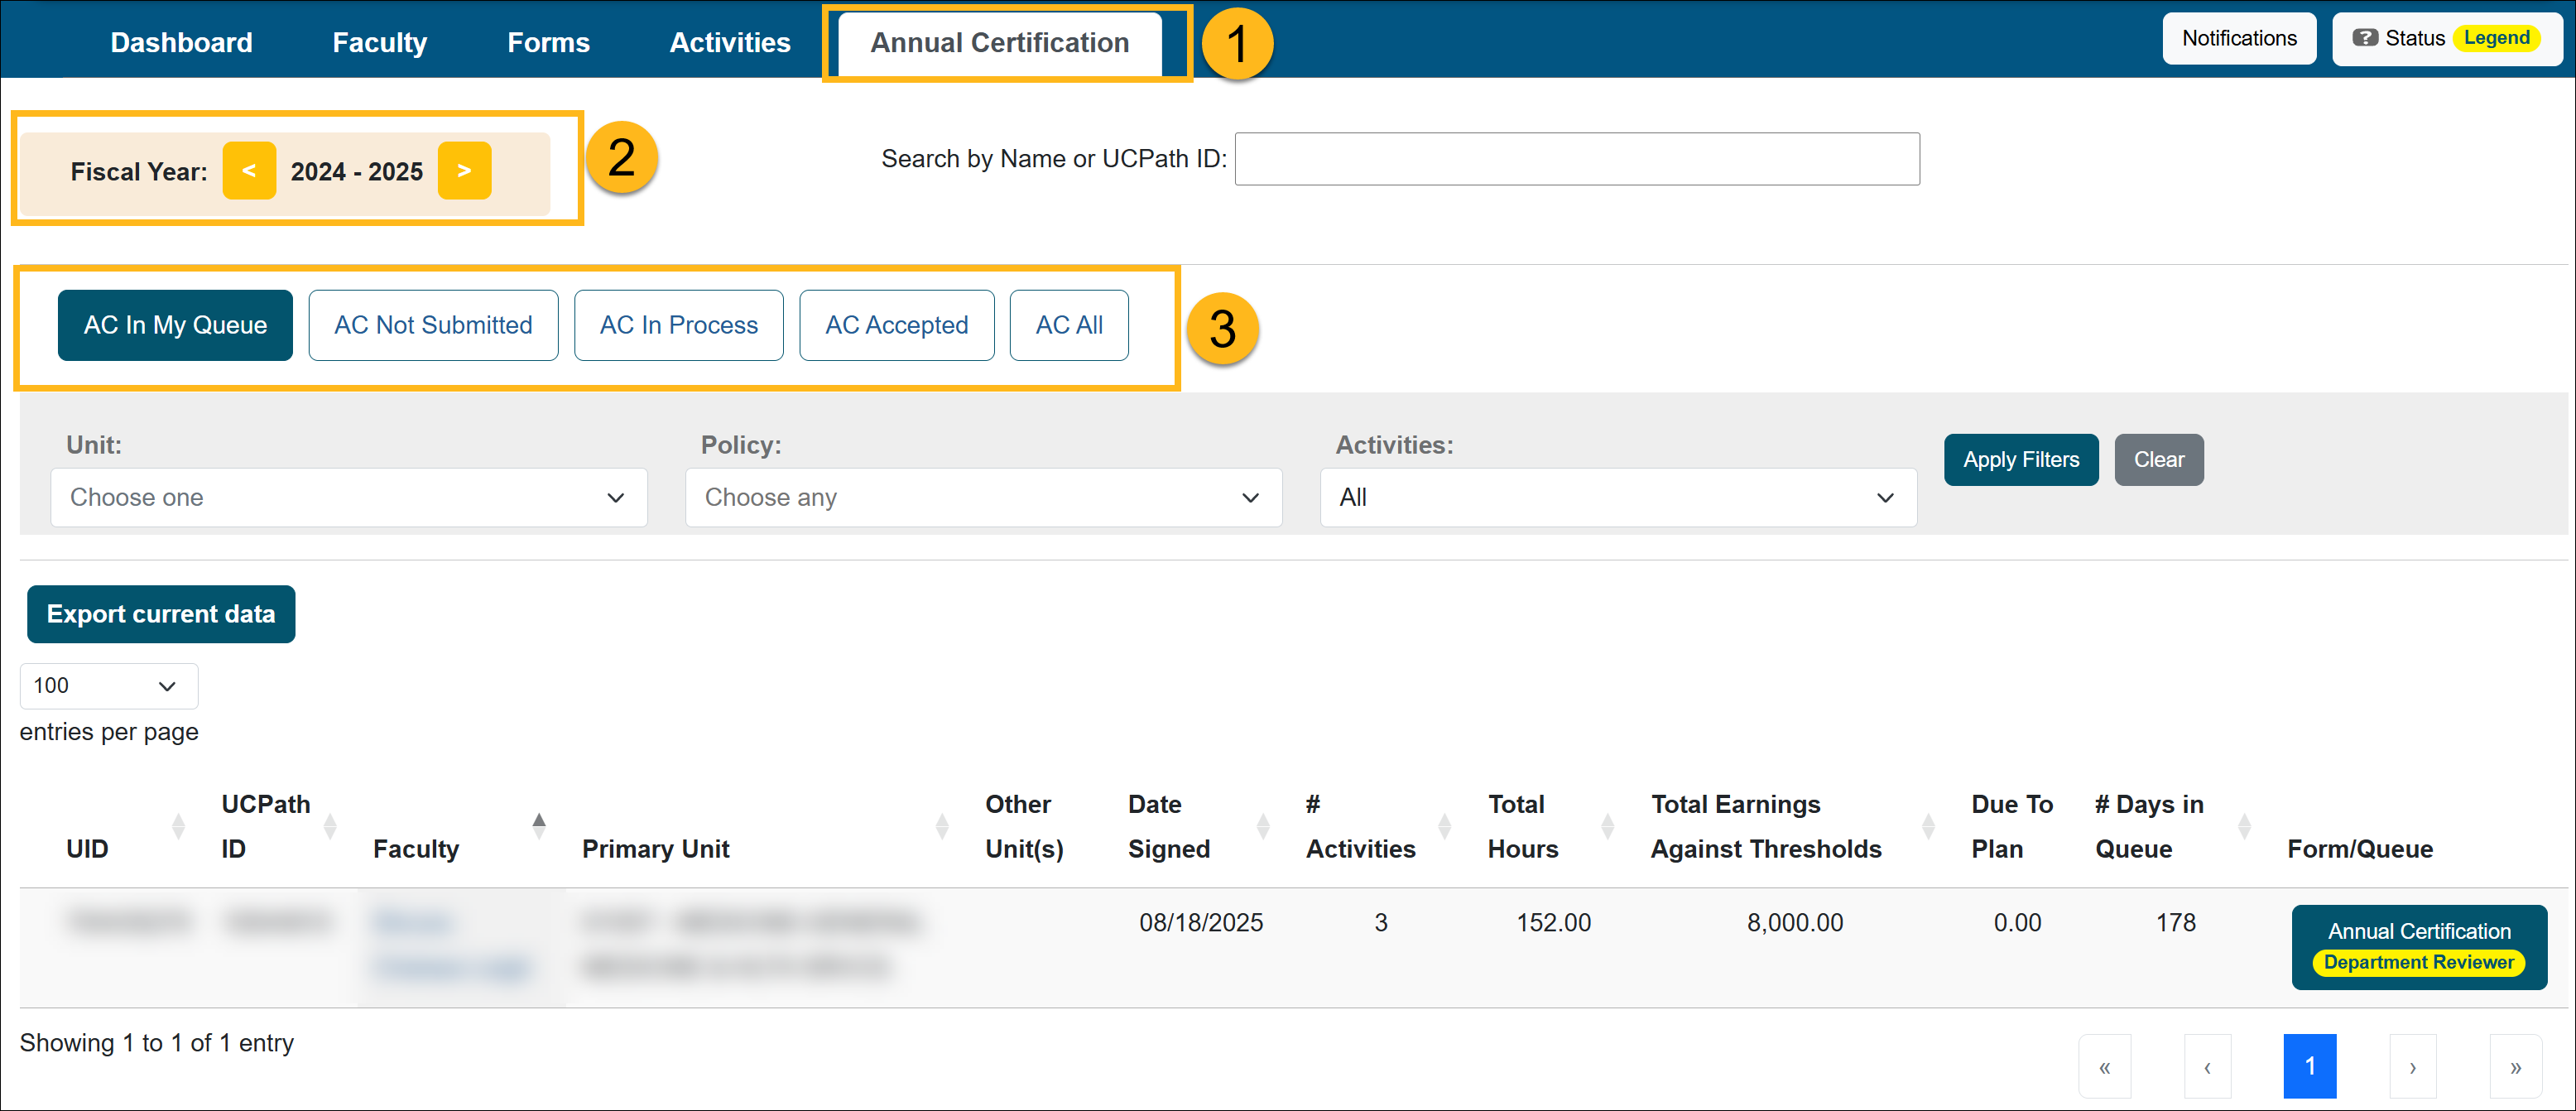This screenshot has width=2576, height=1111.
Task: Sort the Faculty column
Action: click(539, 824)
